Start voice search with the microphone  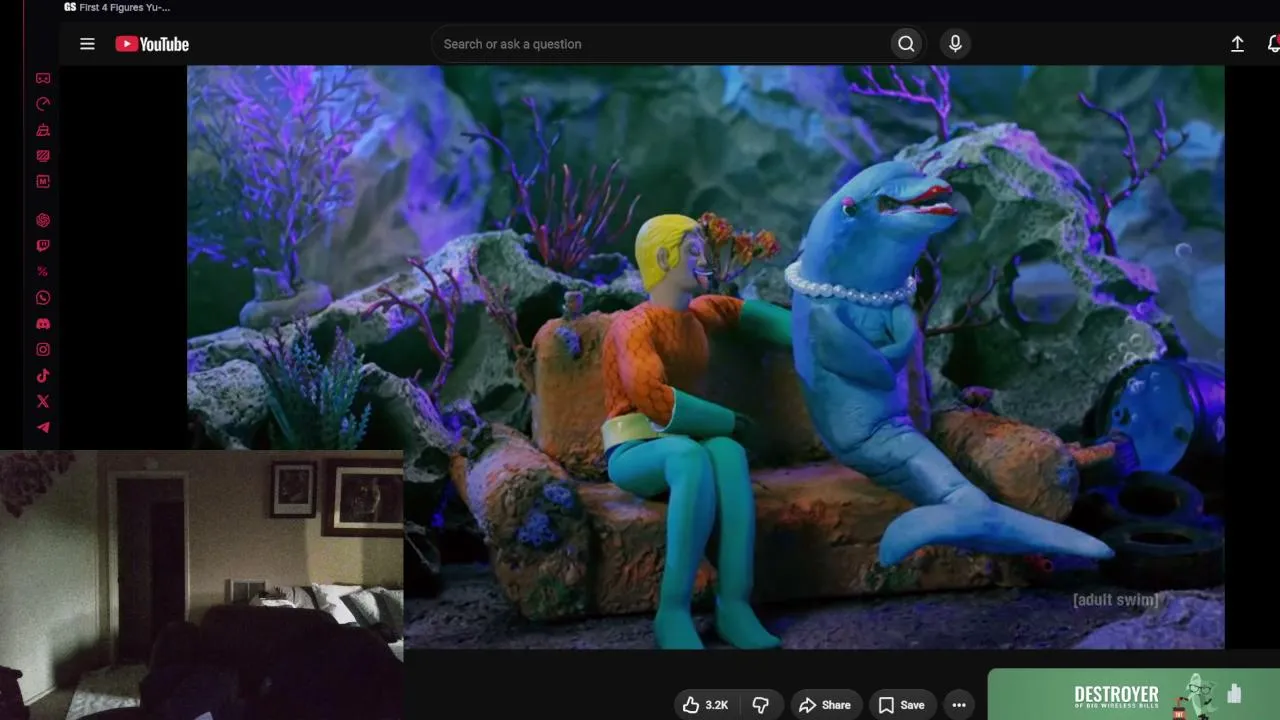pos(955,44)
